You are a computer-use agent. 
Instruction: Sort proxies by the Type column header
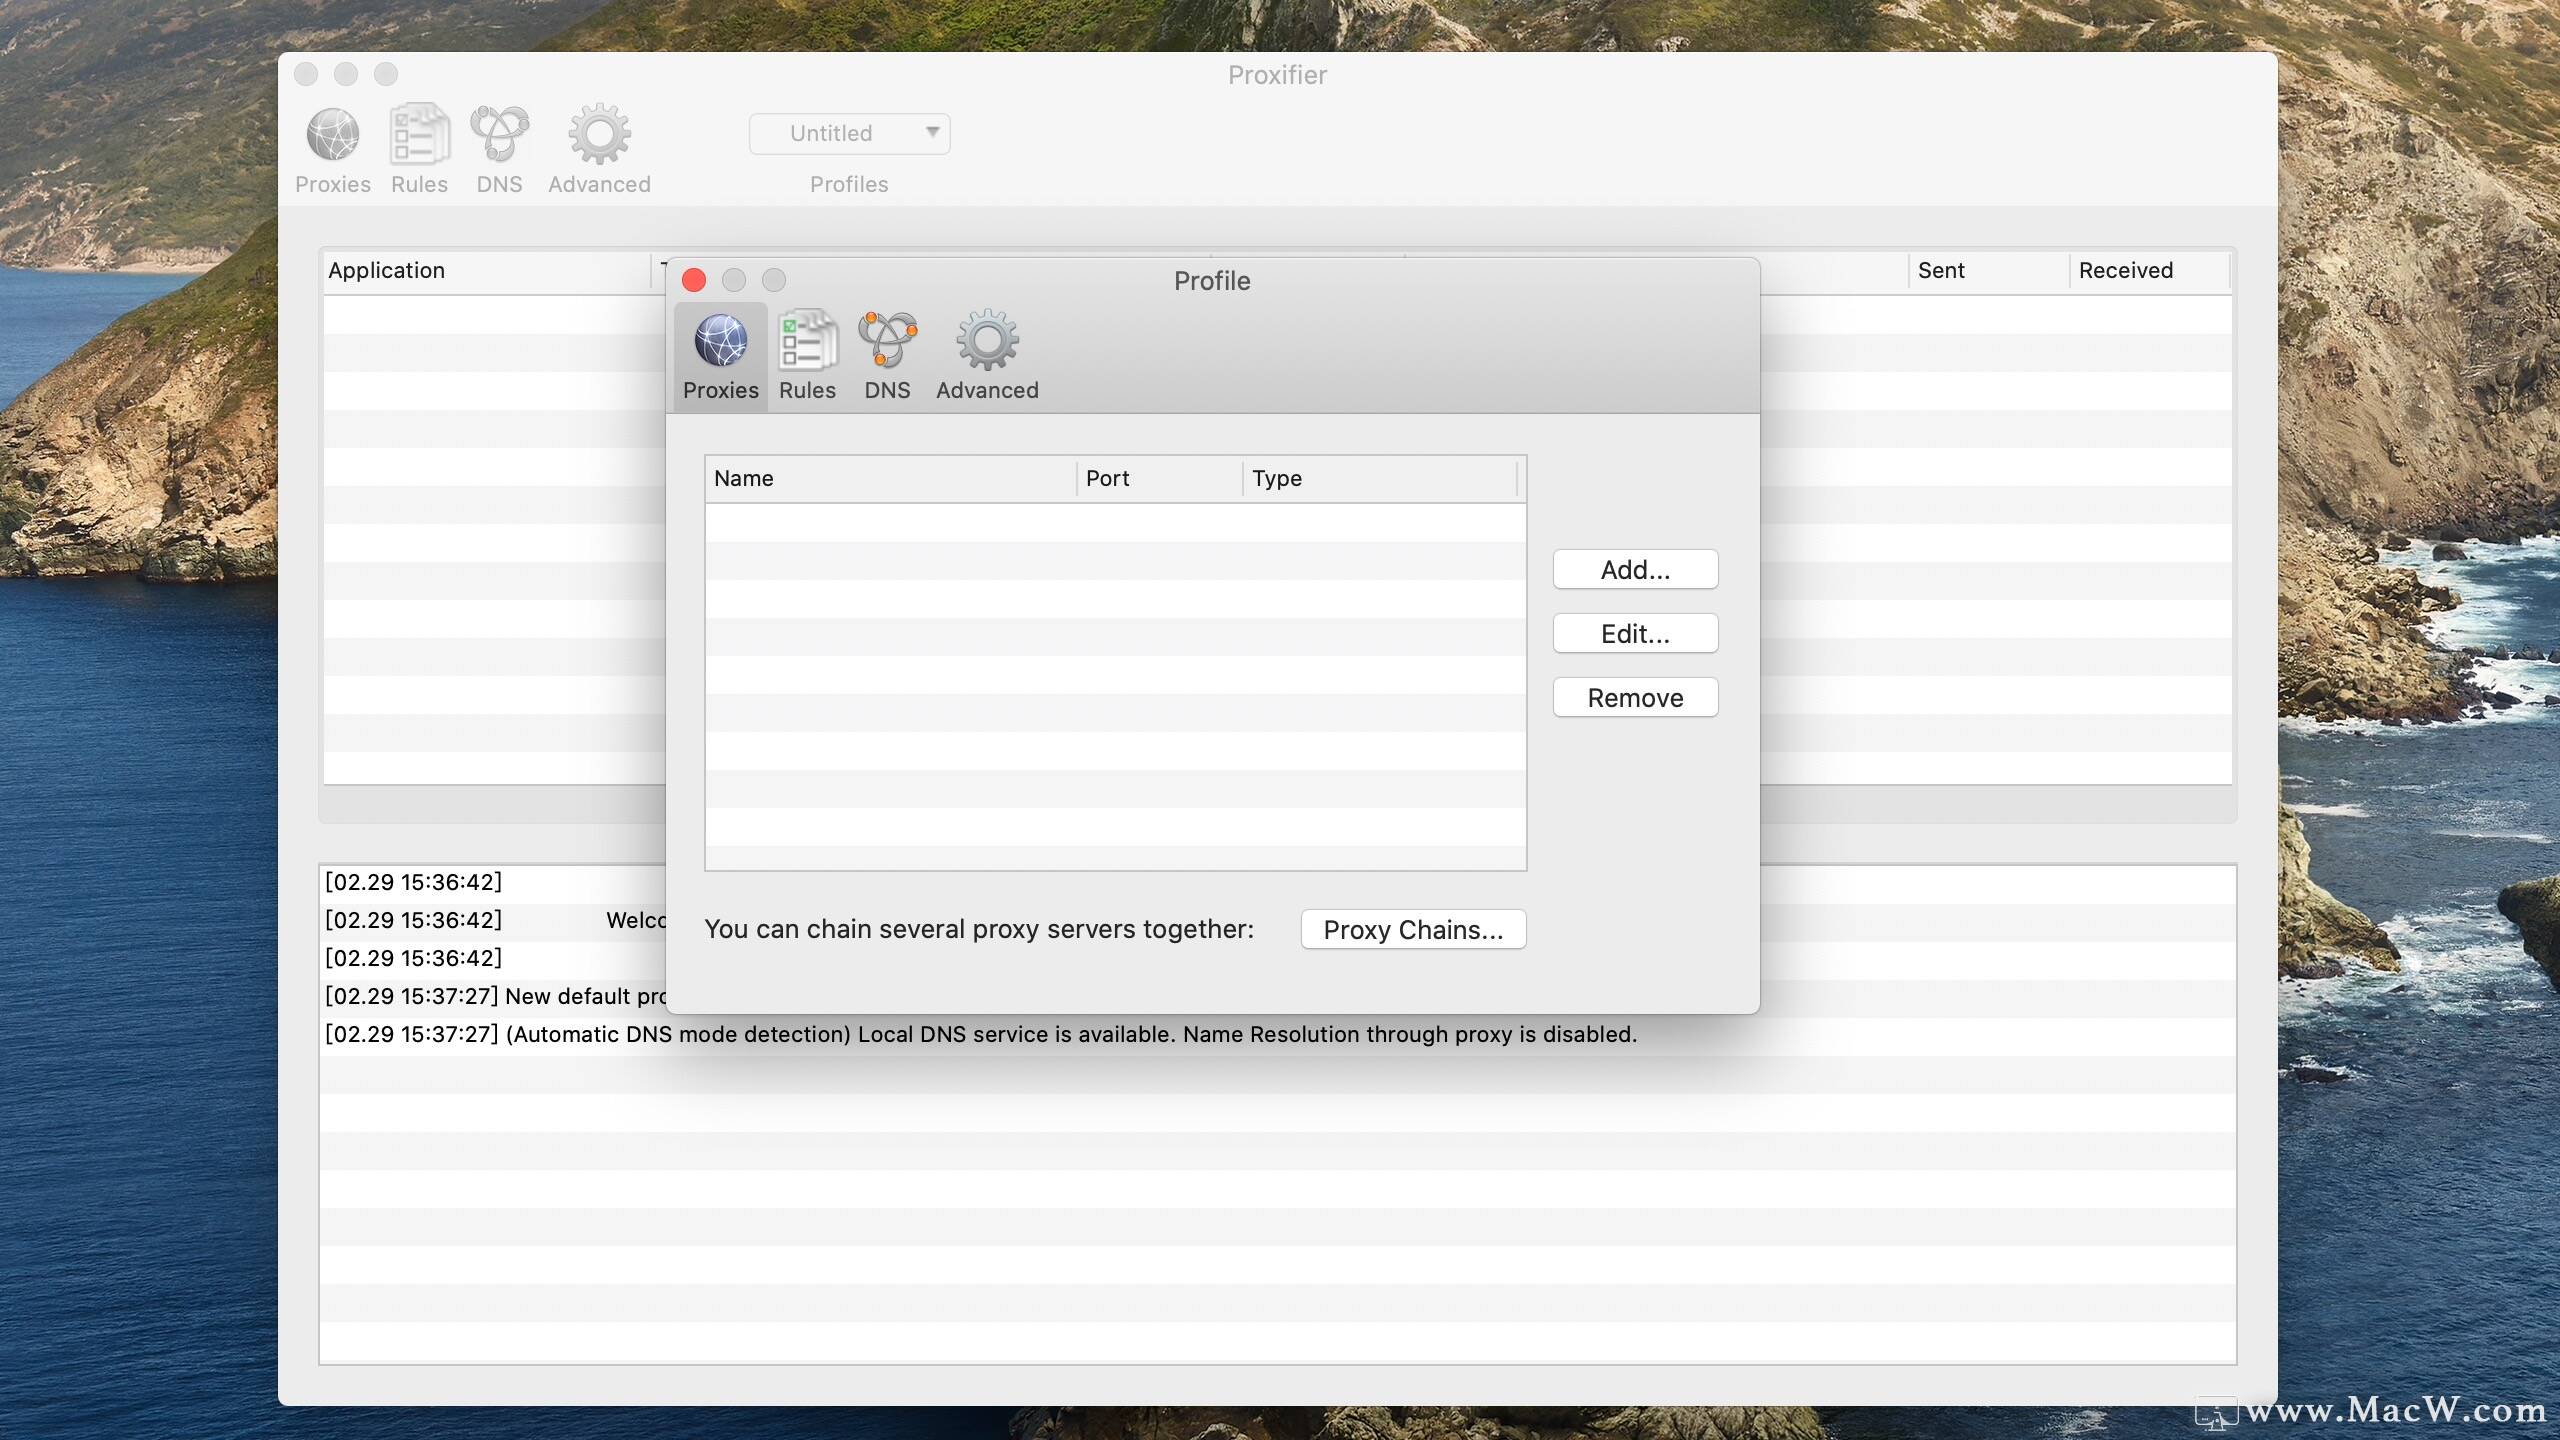click(x=1380, y=479)
